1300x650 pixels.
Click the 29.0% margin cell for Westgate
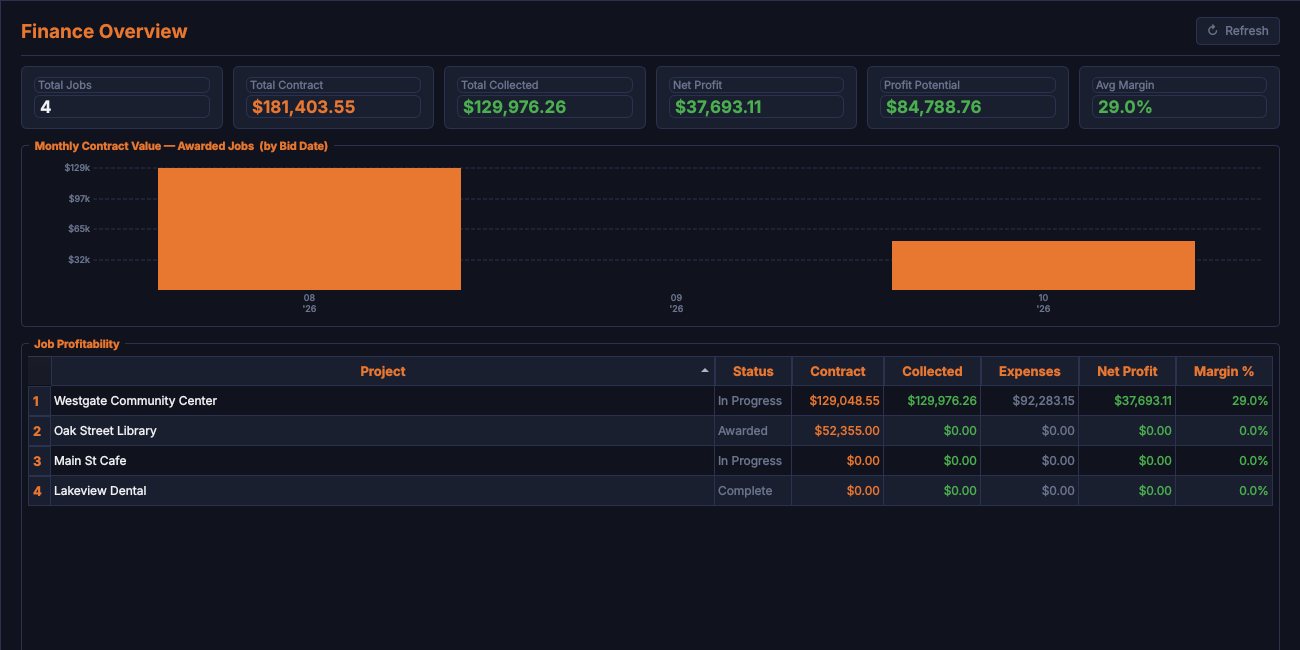1224,401
